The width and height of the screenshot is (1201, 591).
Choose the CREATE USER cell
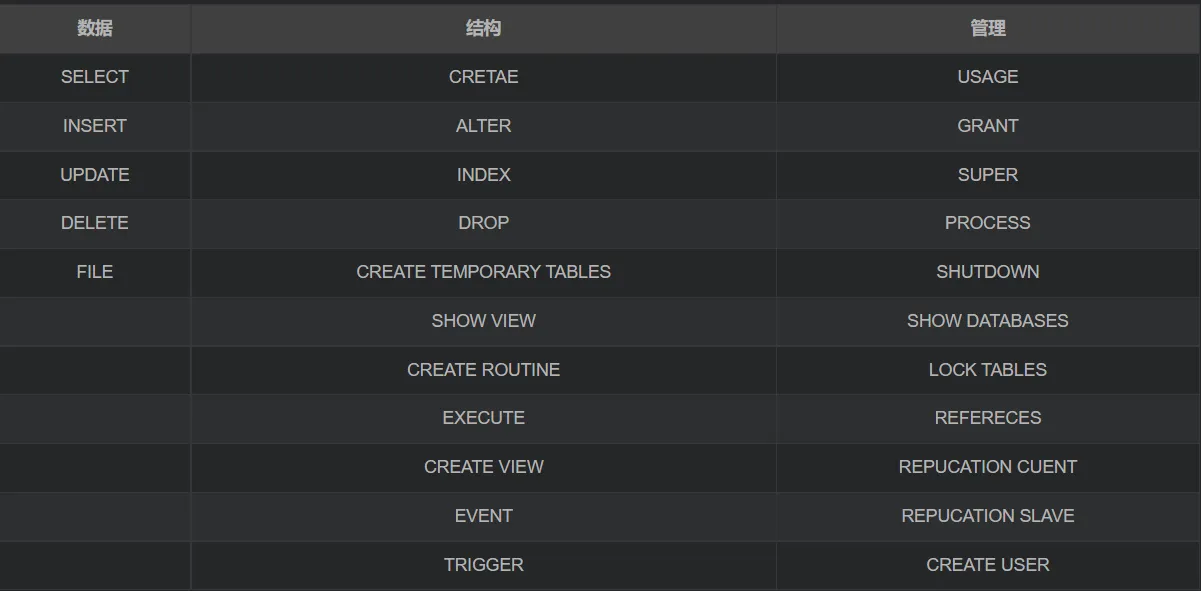(x=987, y=565)
